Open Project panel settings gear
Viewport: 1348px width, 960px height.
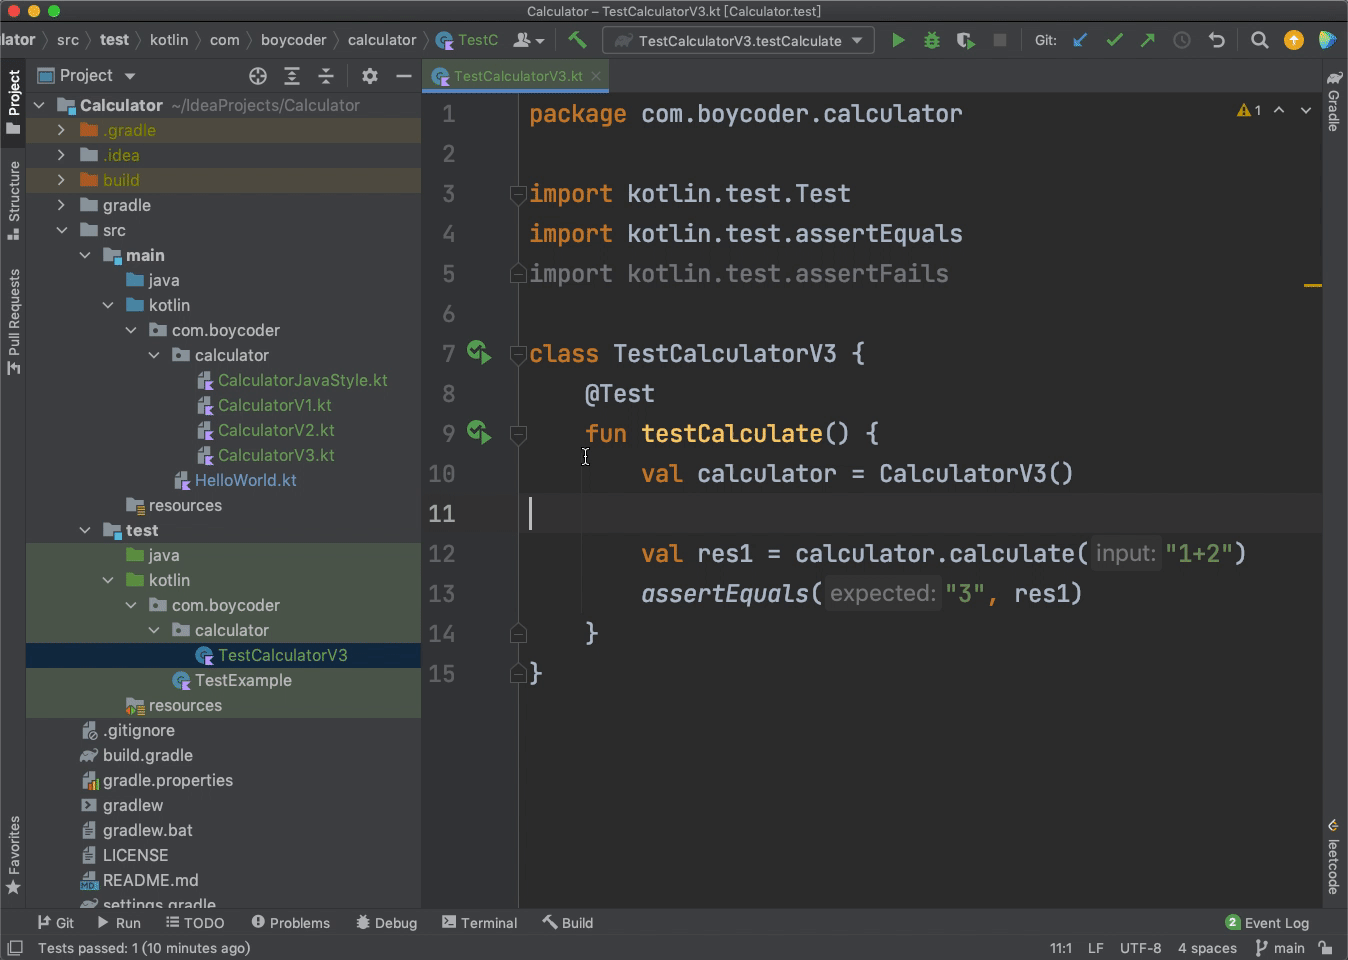click(x=369, y=76)
